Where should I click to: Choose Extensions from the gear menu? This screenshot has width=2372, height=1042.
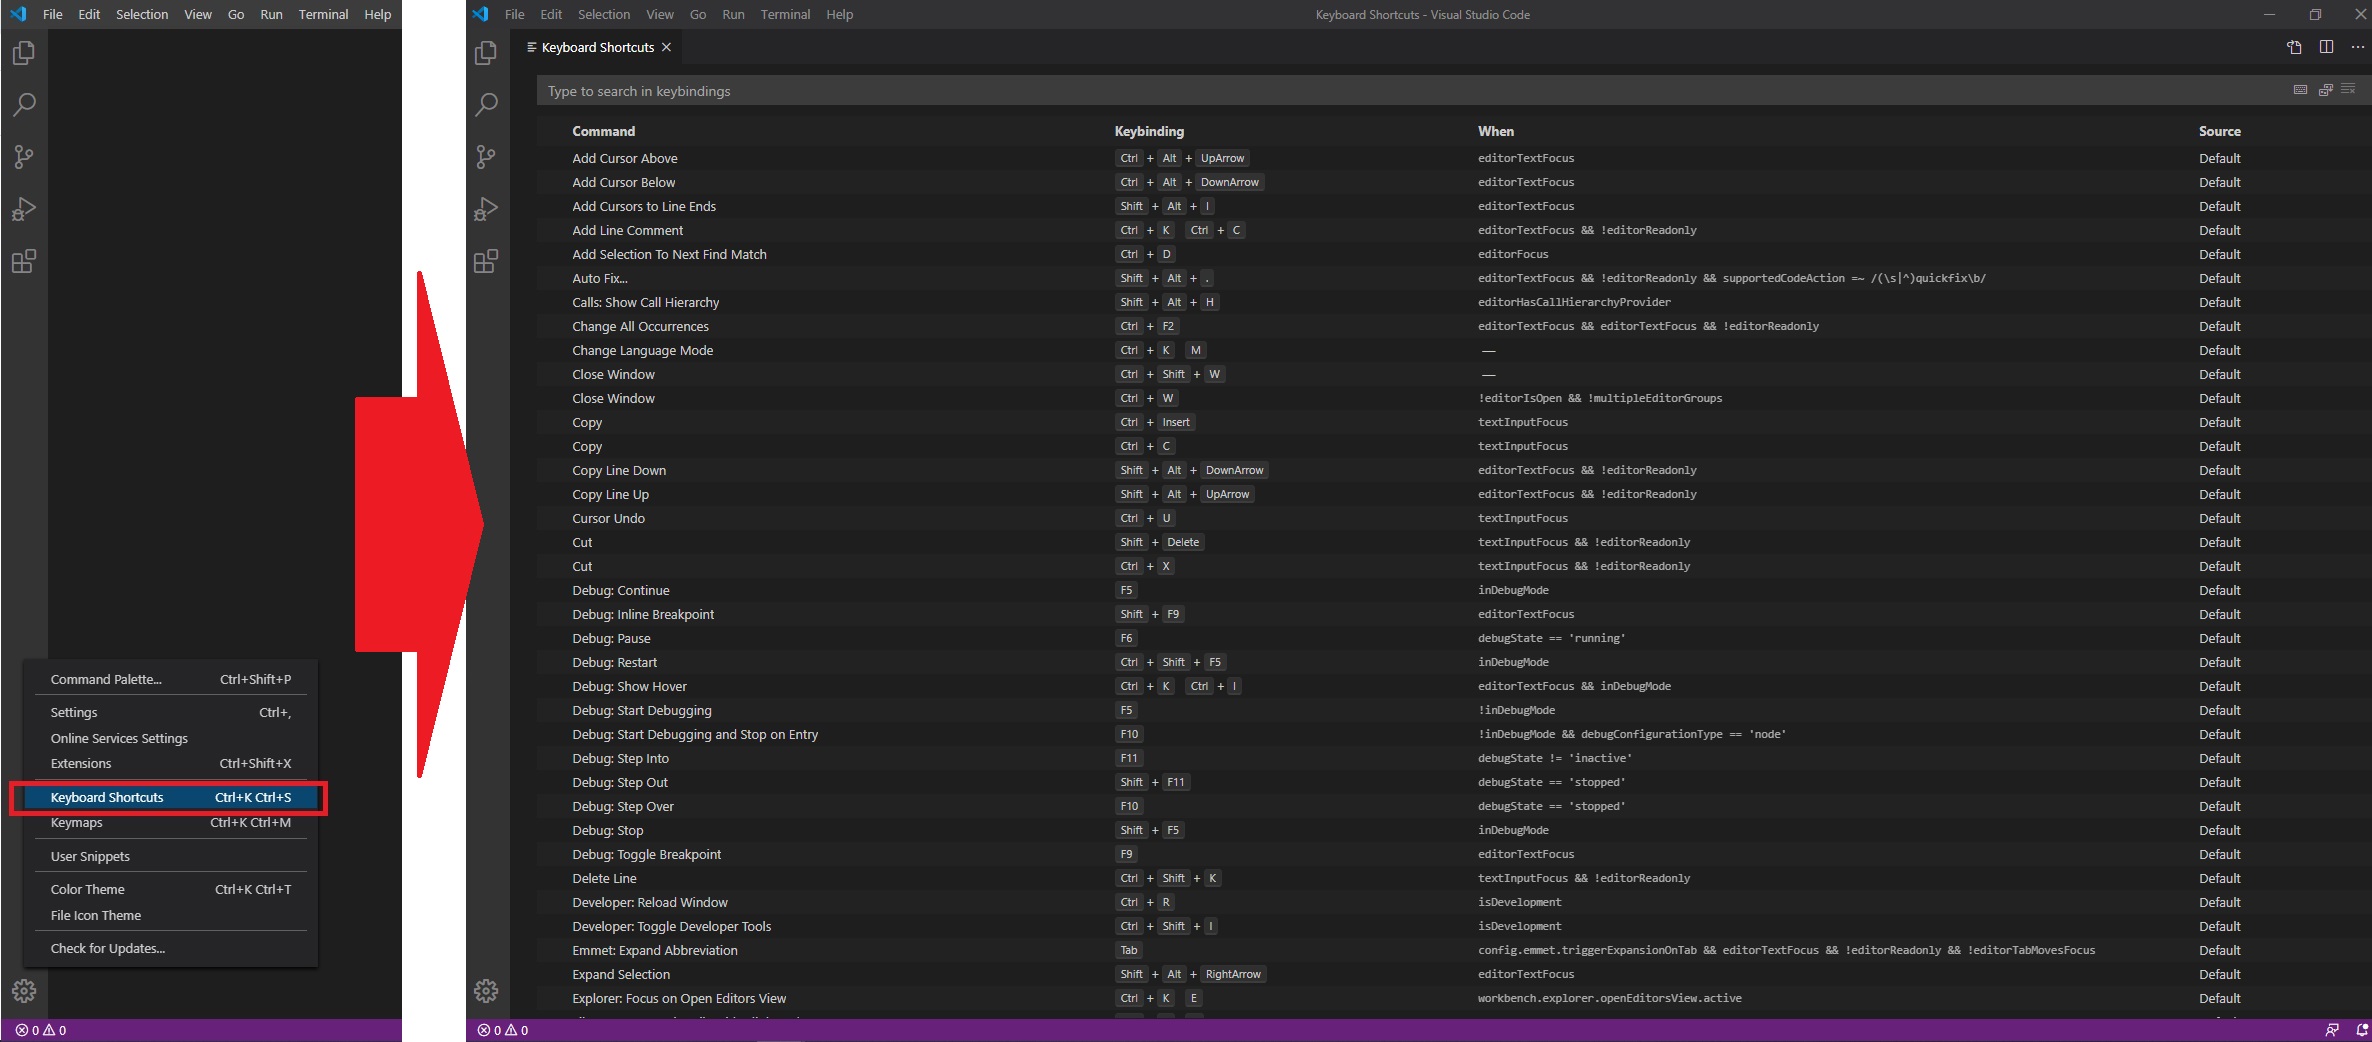171,763
